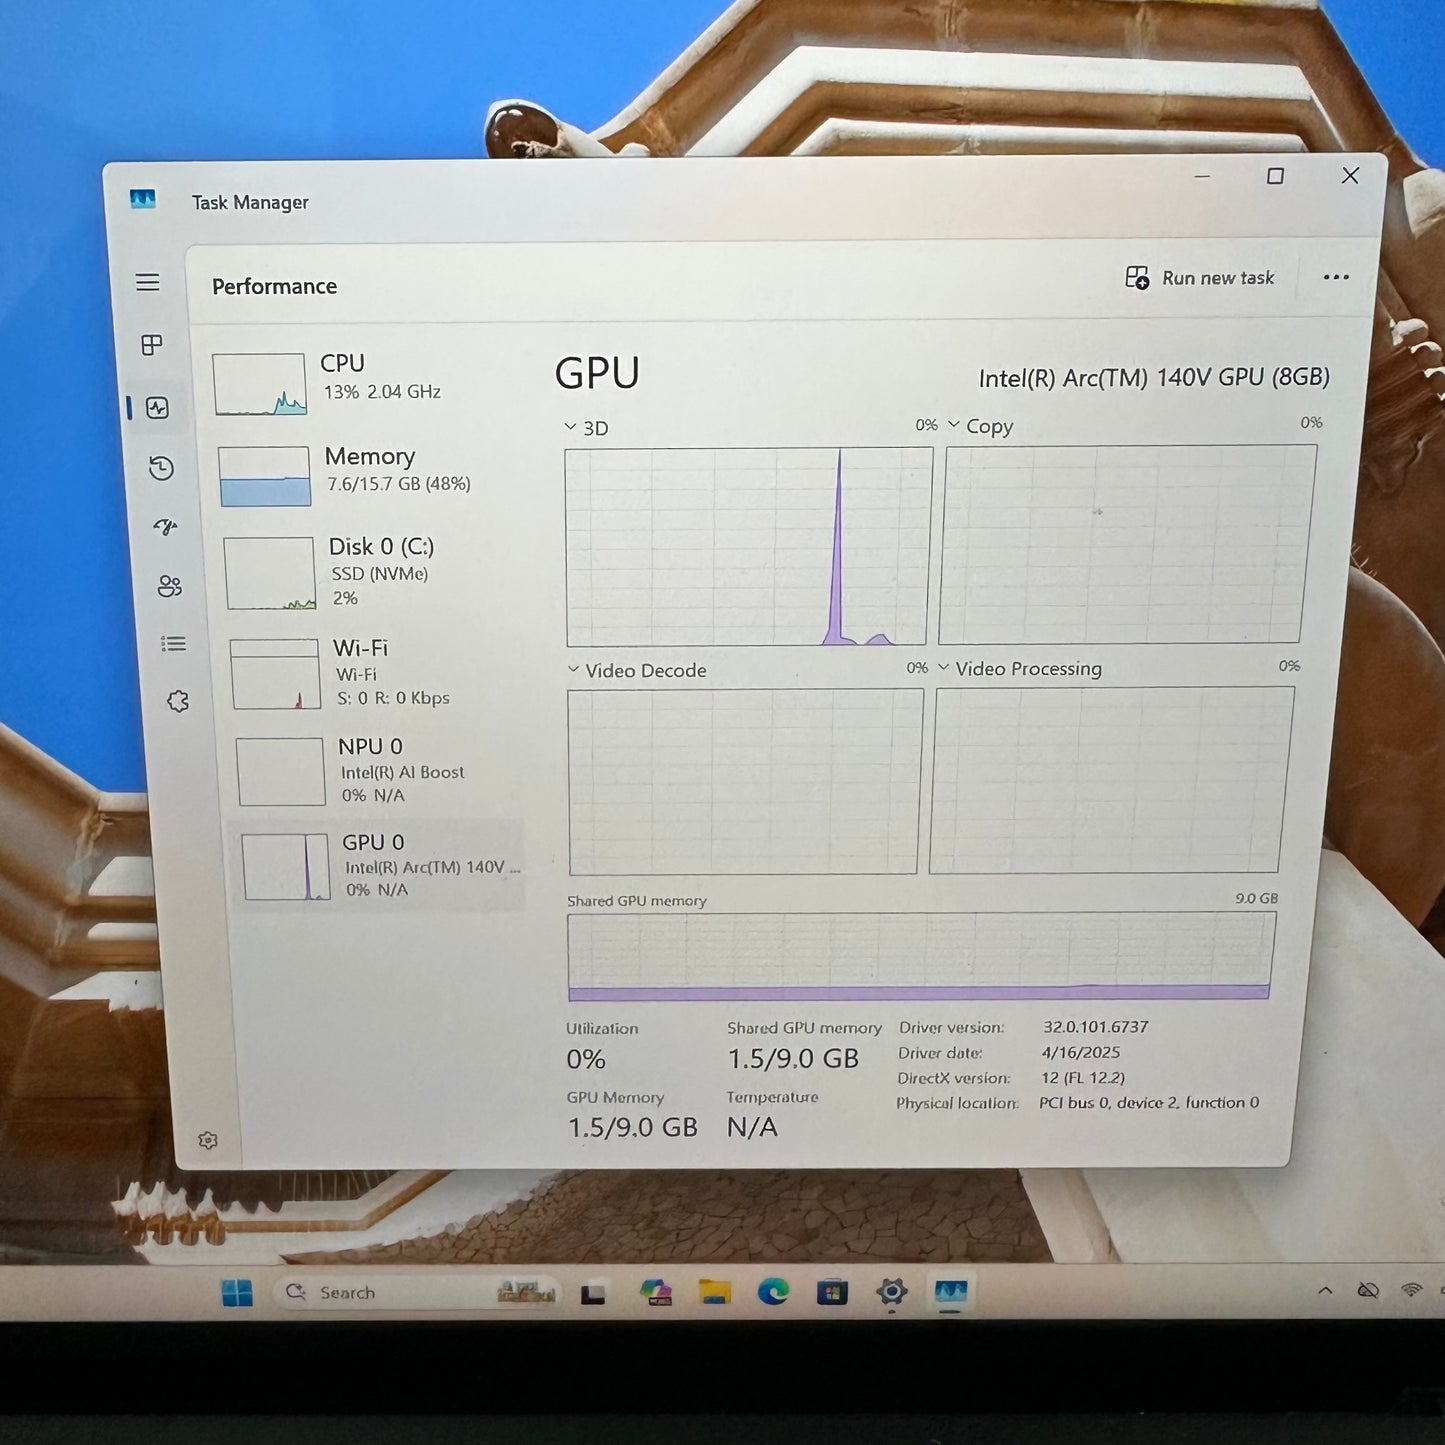The height and width of the screenshot is (1445, 1445).
Task: Click the GPU 0 mini graph thumbnail
Action: coord(287,867)
